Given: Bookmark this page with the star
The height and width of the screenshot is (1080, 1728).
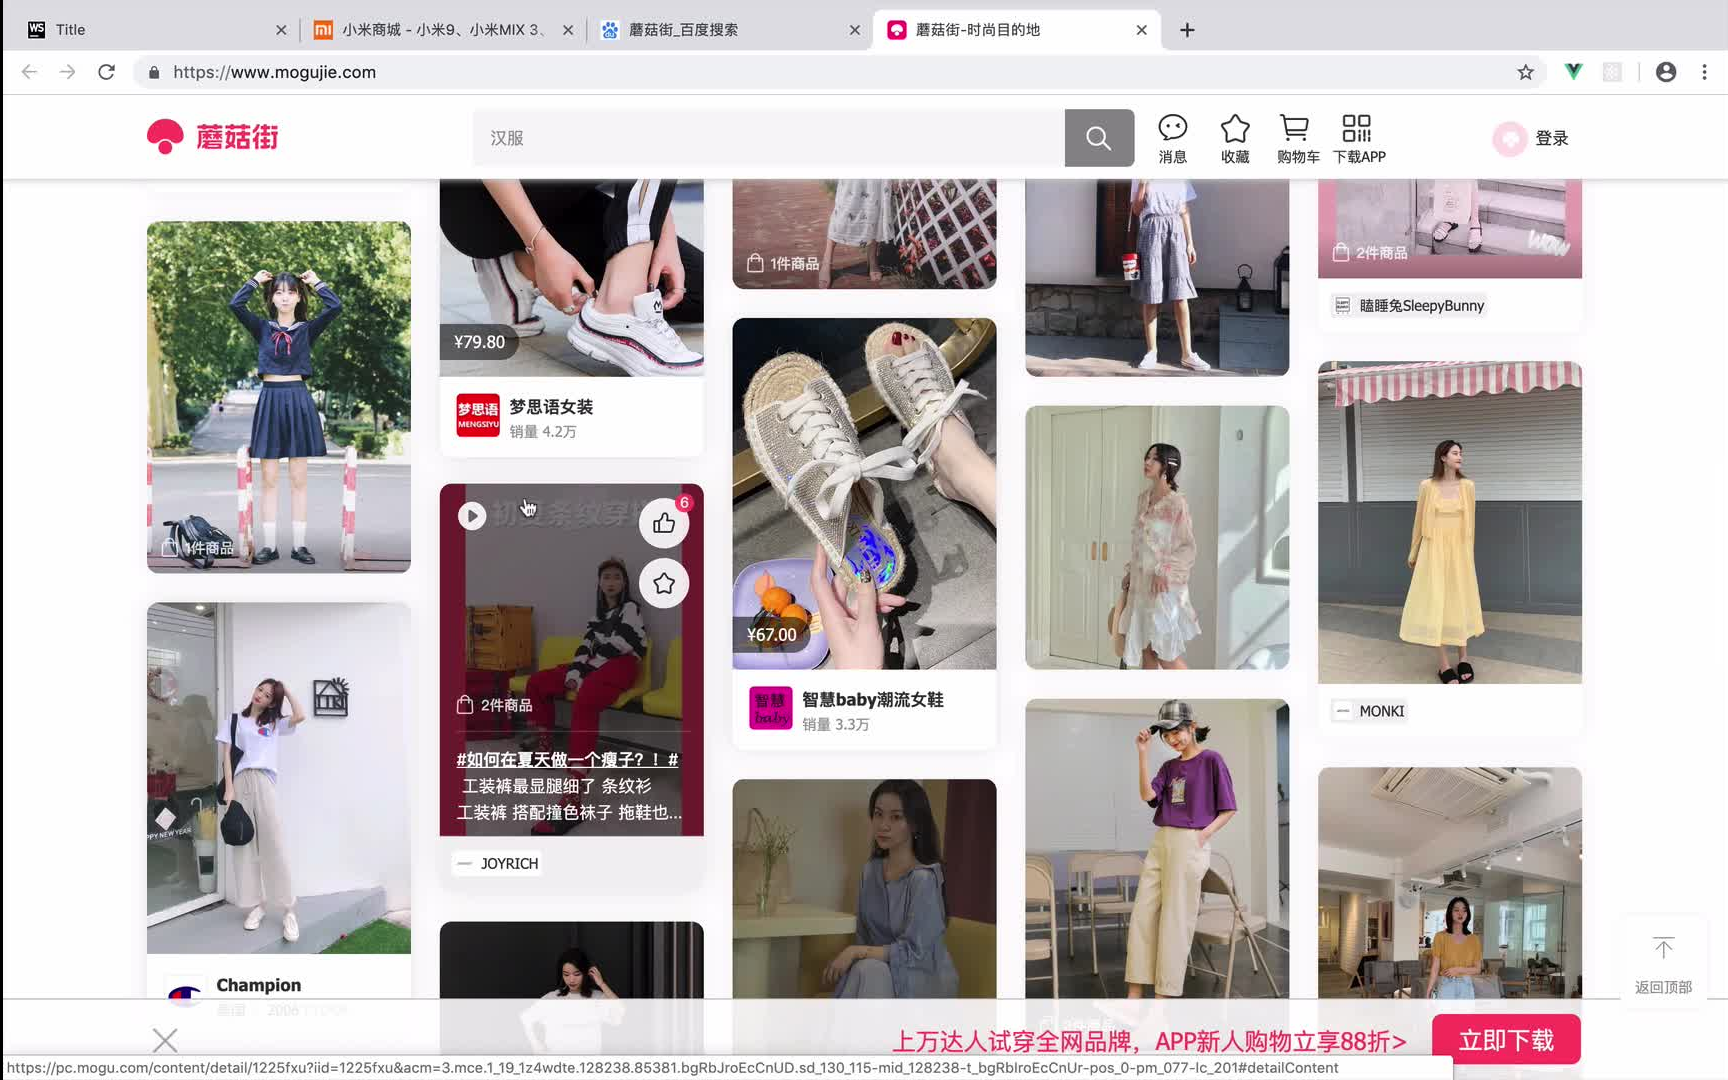Looking at the screenshot, I should click(x=1525, y=72).
